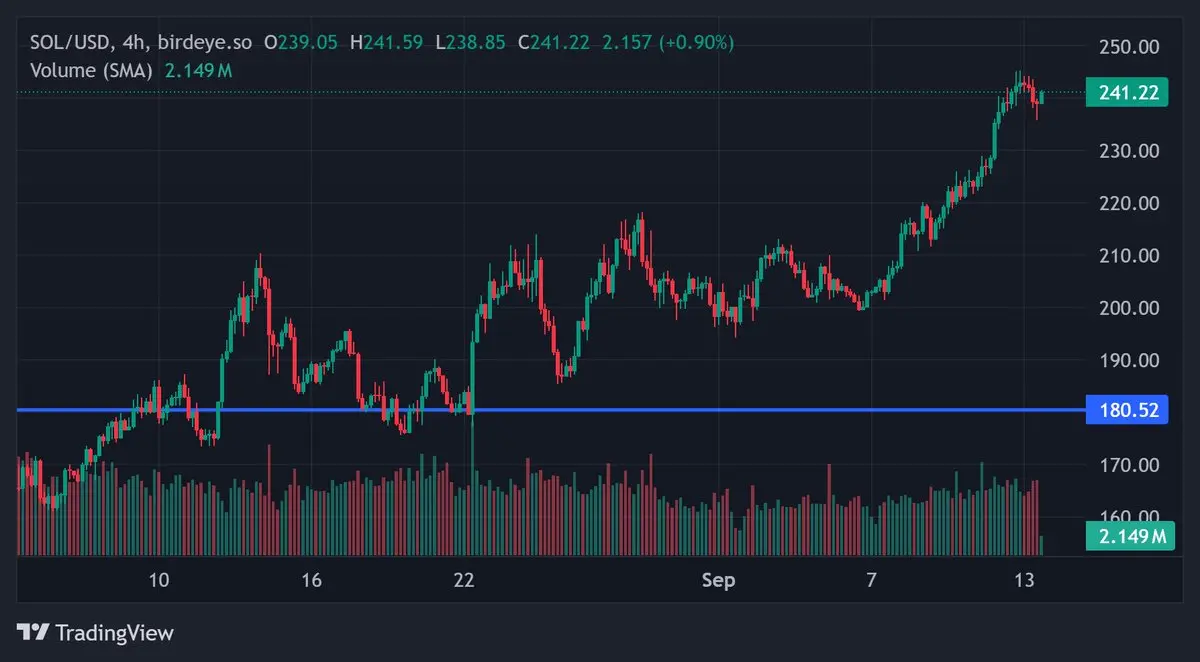Click the 190.00 price axis label
The image size is (1200, 662).
[1128, 361]
